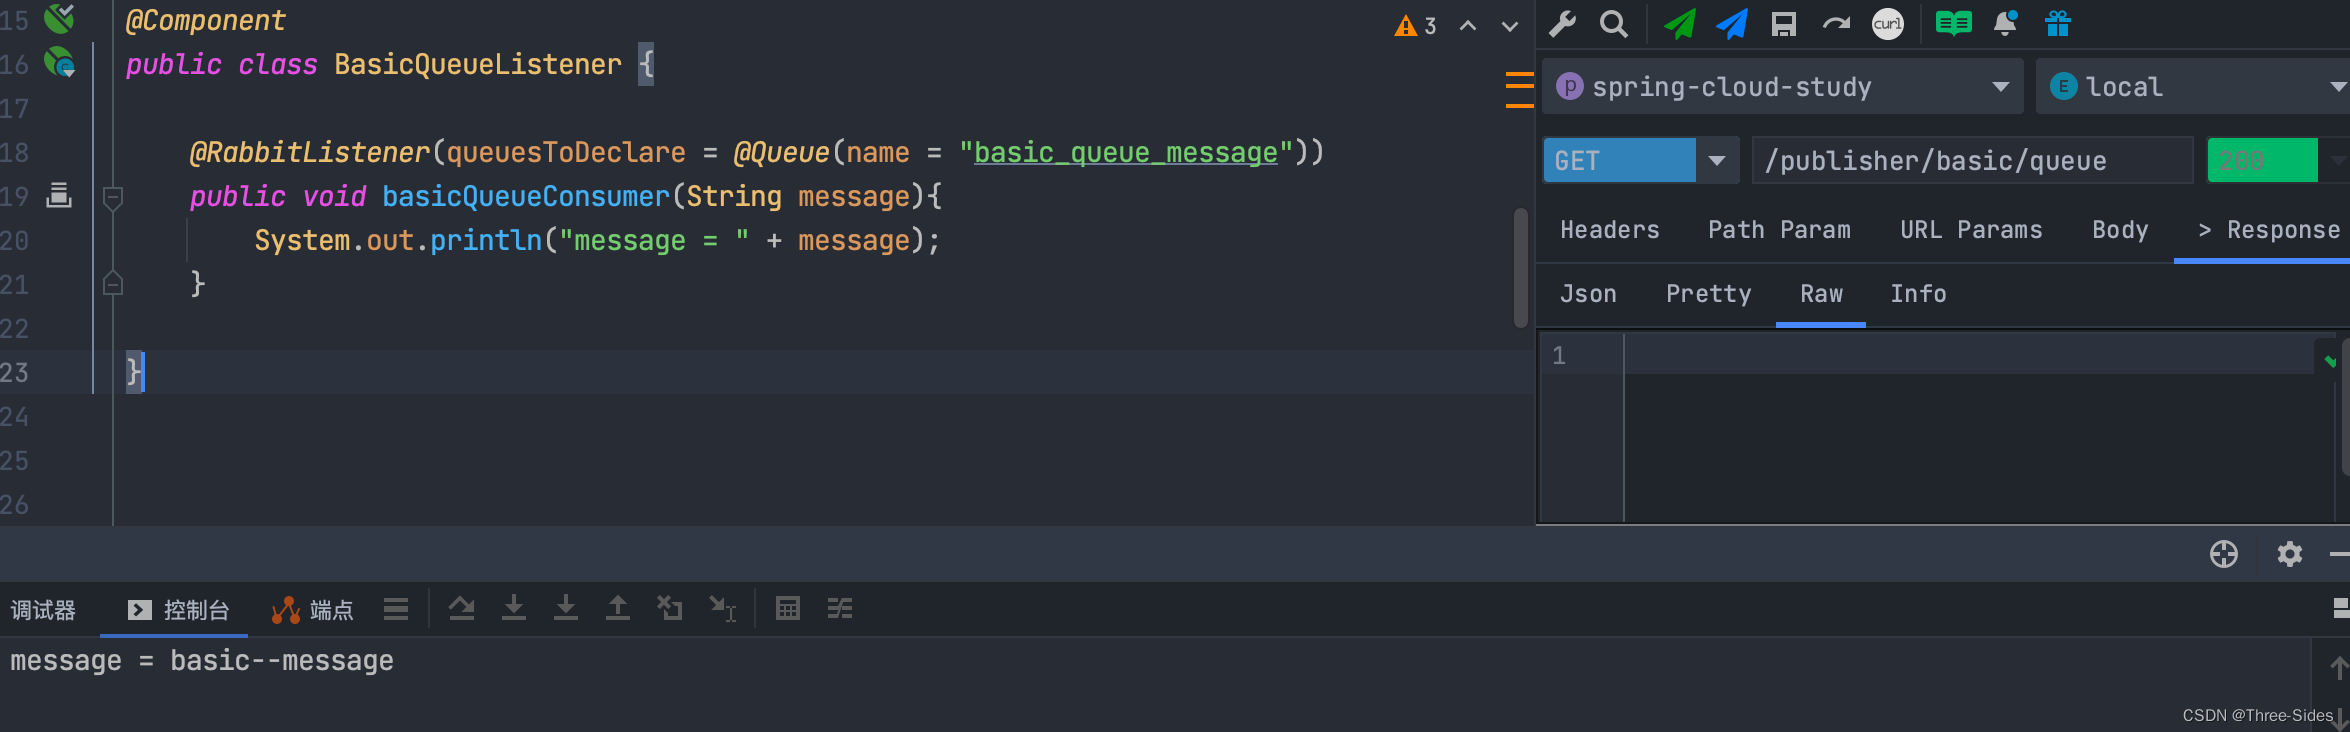The image size is (2350, 732).
Task: Open the URL Params tab
Action: (x=1971, y=230)
